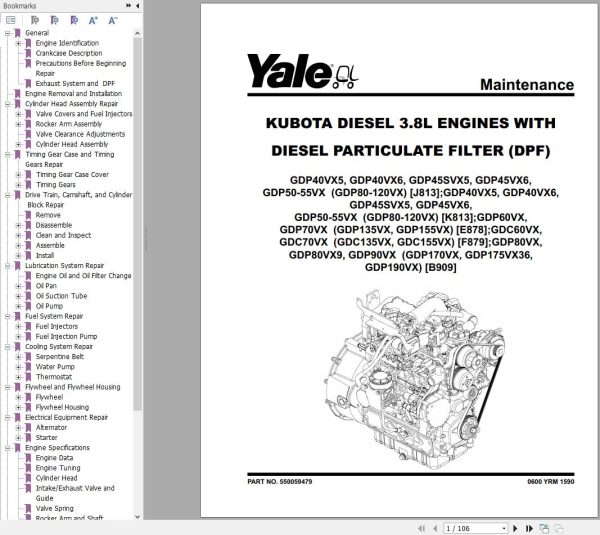Click the expand/collapse all bookmarks icon

coord(11,20)
